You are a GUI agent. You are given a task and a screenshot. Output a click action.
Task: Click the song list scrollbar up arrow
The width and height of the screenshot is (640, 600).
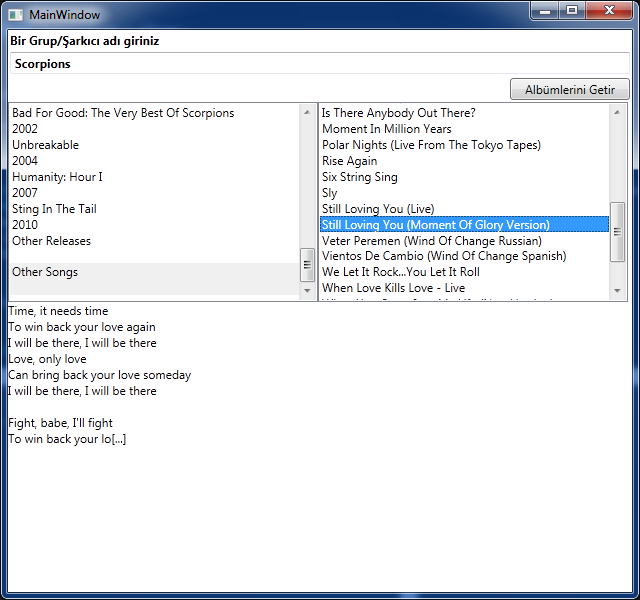pyautogui.click(x=617, y=112)
